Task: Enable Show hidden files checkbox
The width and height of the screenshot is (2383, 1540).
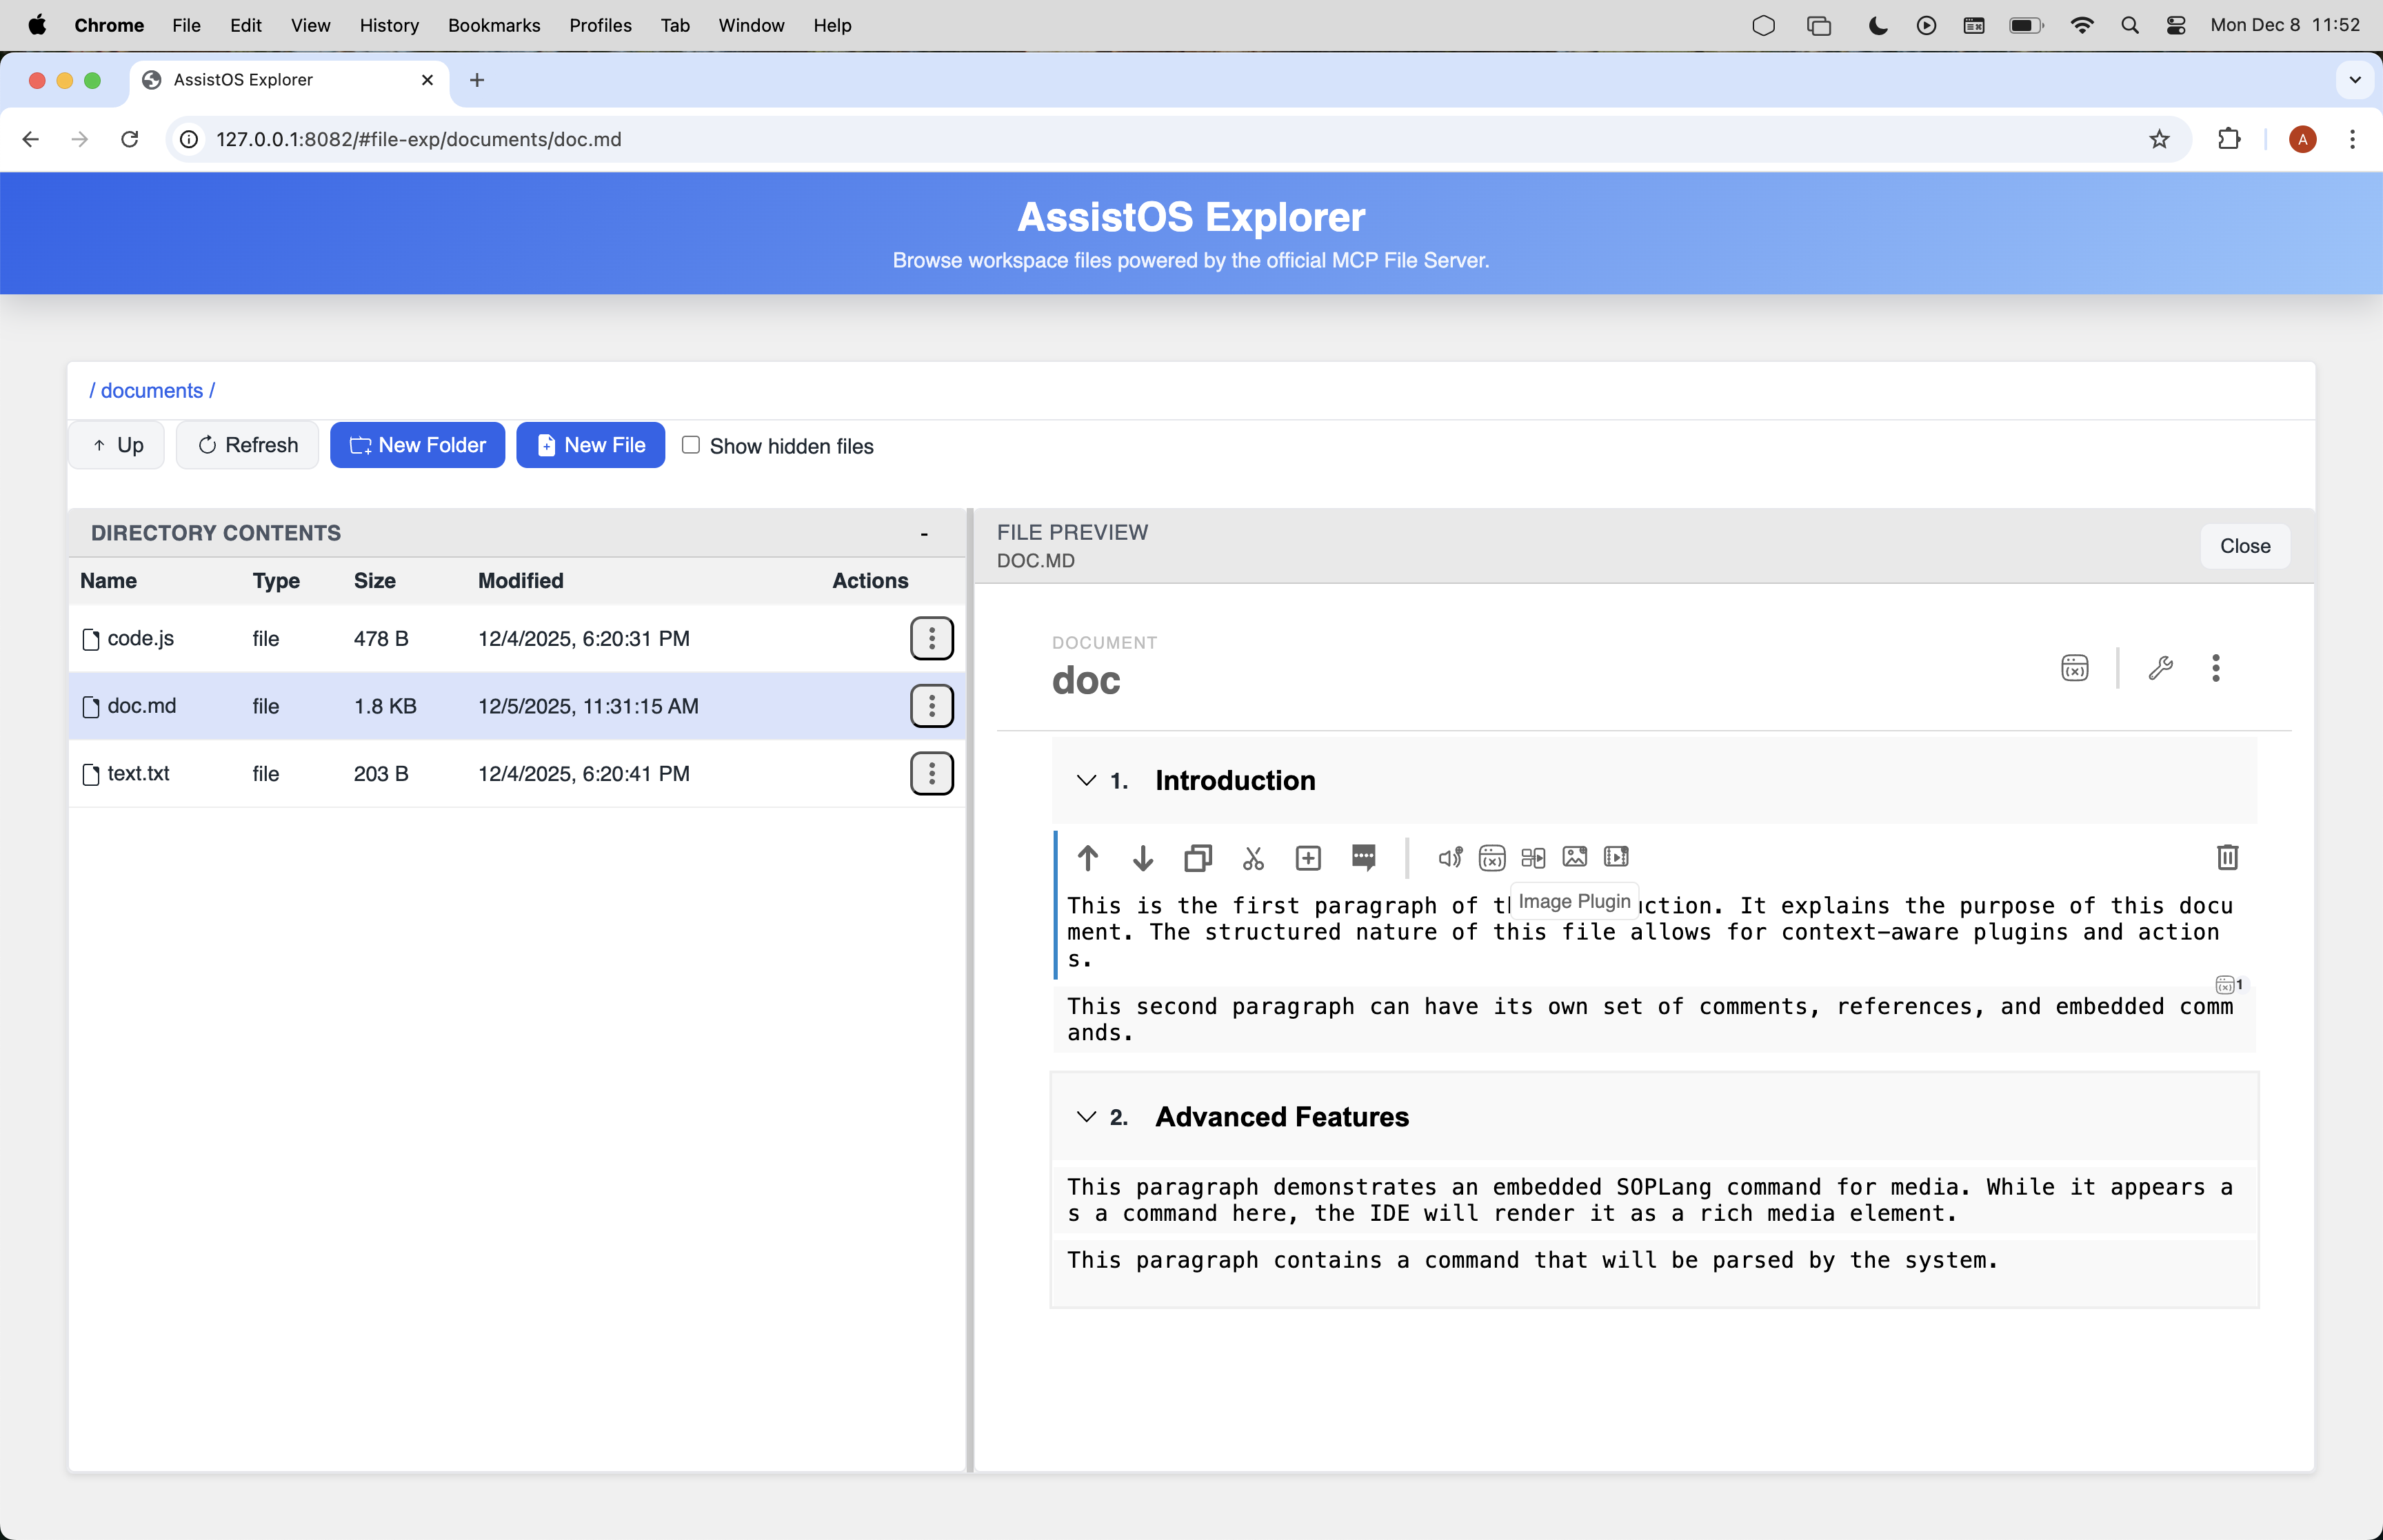Action: (690, 445)
